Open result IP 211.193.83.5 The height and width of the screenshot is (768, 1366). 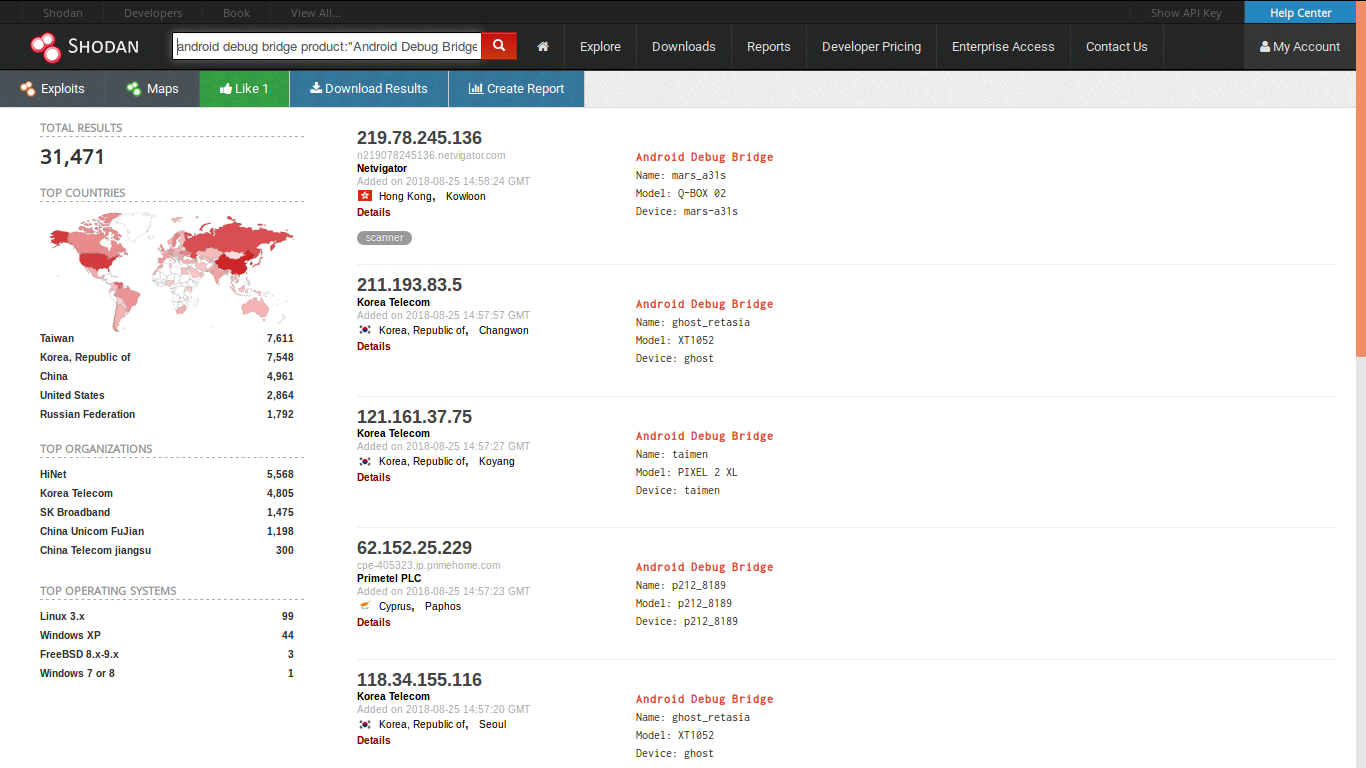(x=409, y=285)
